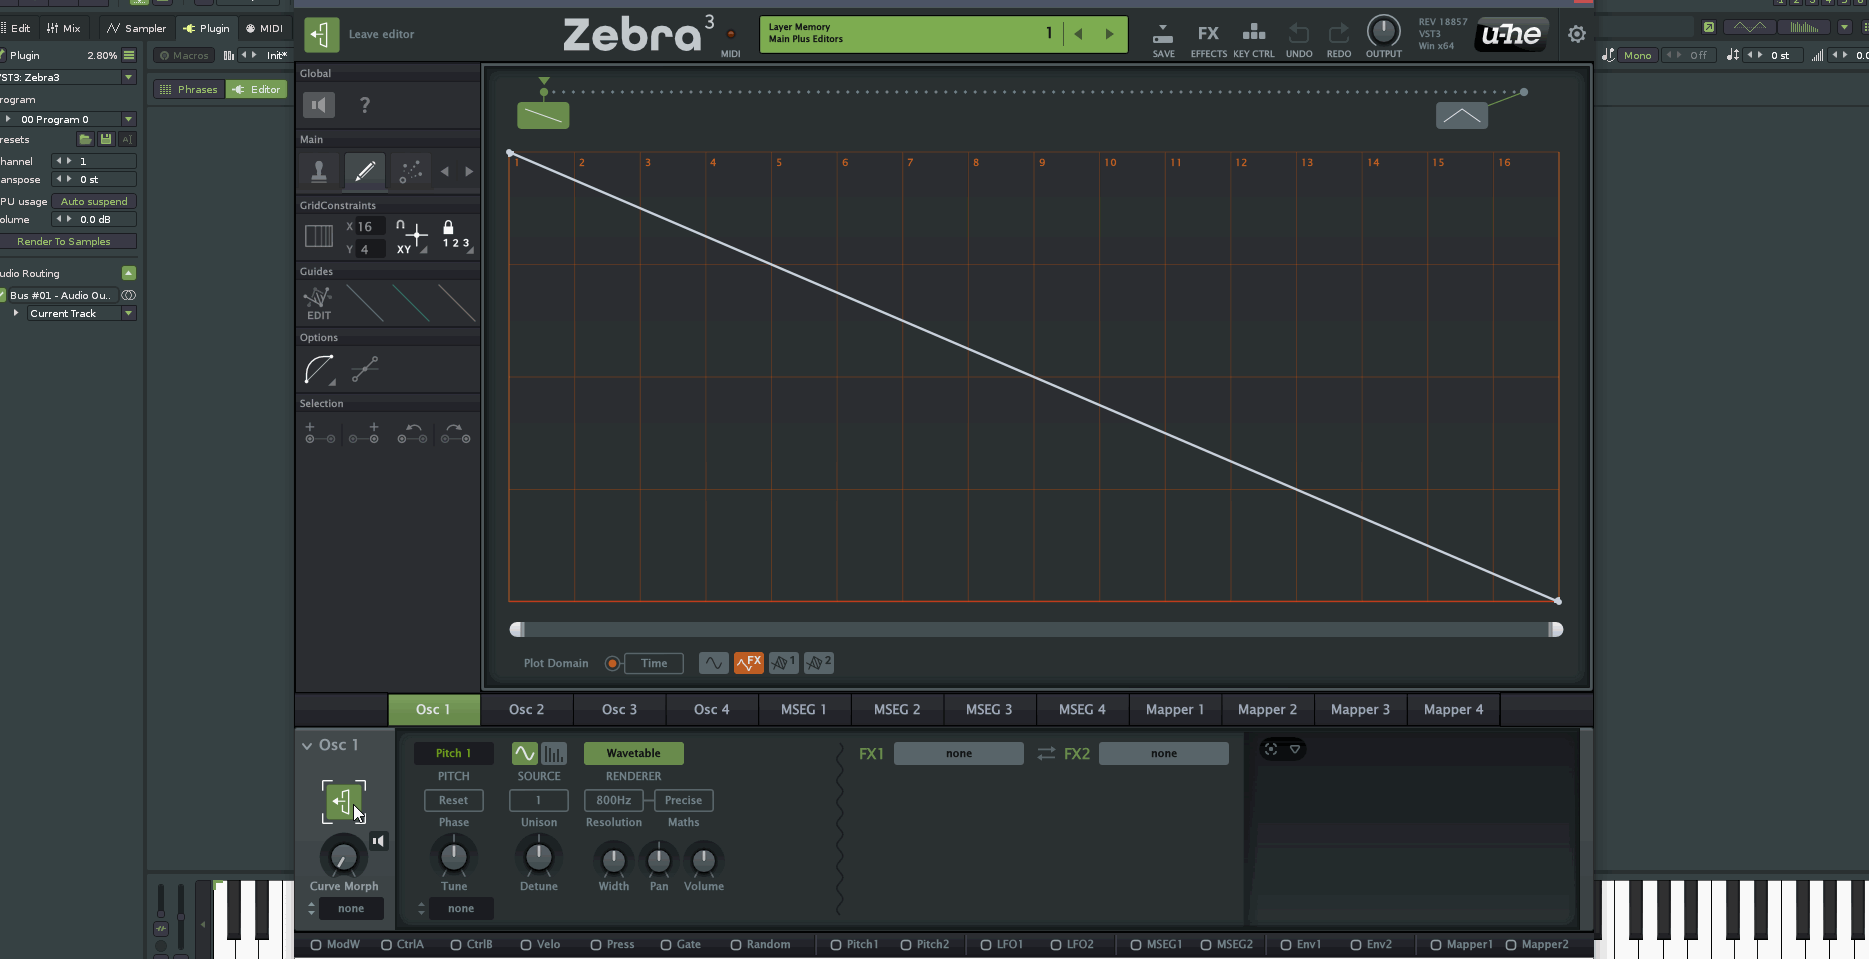This screenshot has width=1869, height=959.
Task: Select the pencil draw tool
Action: pyautogui.click(x=365, y=171)
